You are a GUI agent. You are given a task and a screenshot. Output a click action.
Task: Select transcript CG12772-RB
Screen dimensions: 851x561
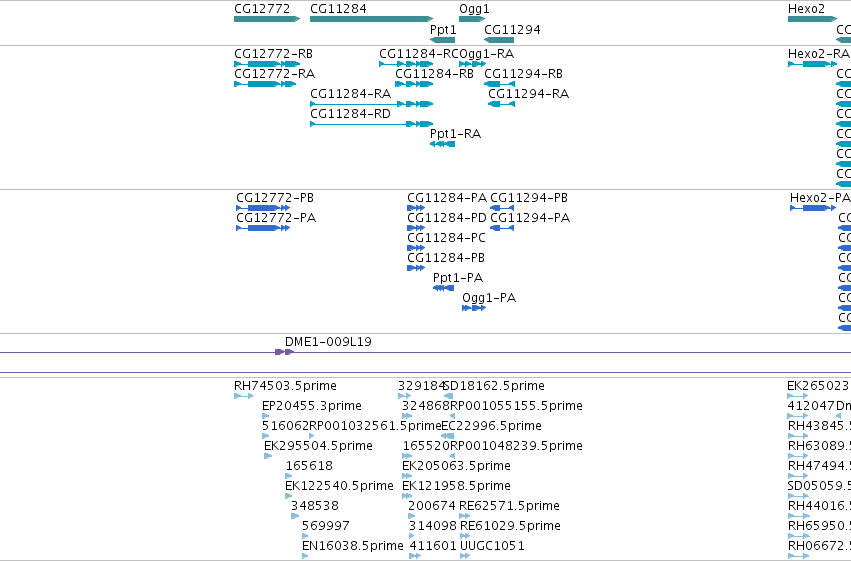pos(266,64)
